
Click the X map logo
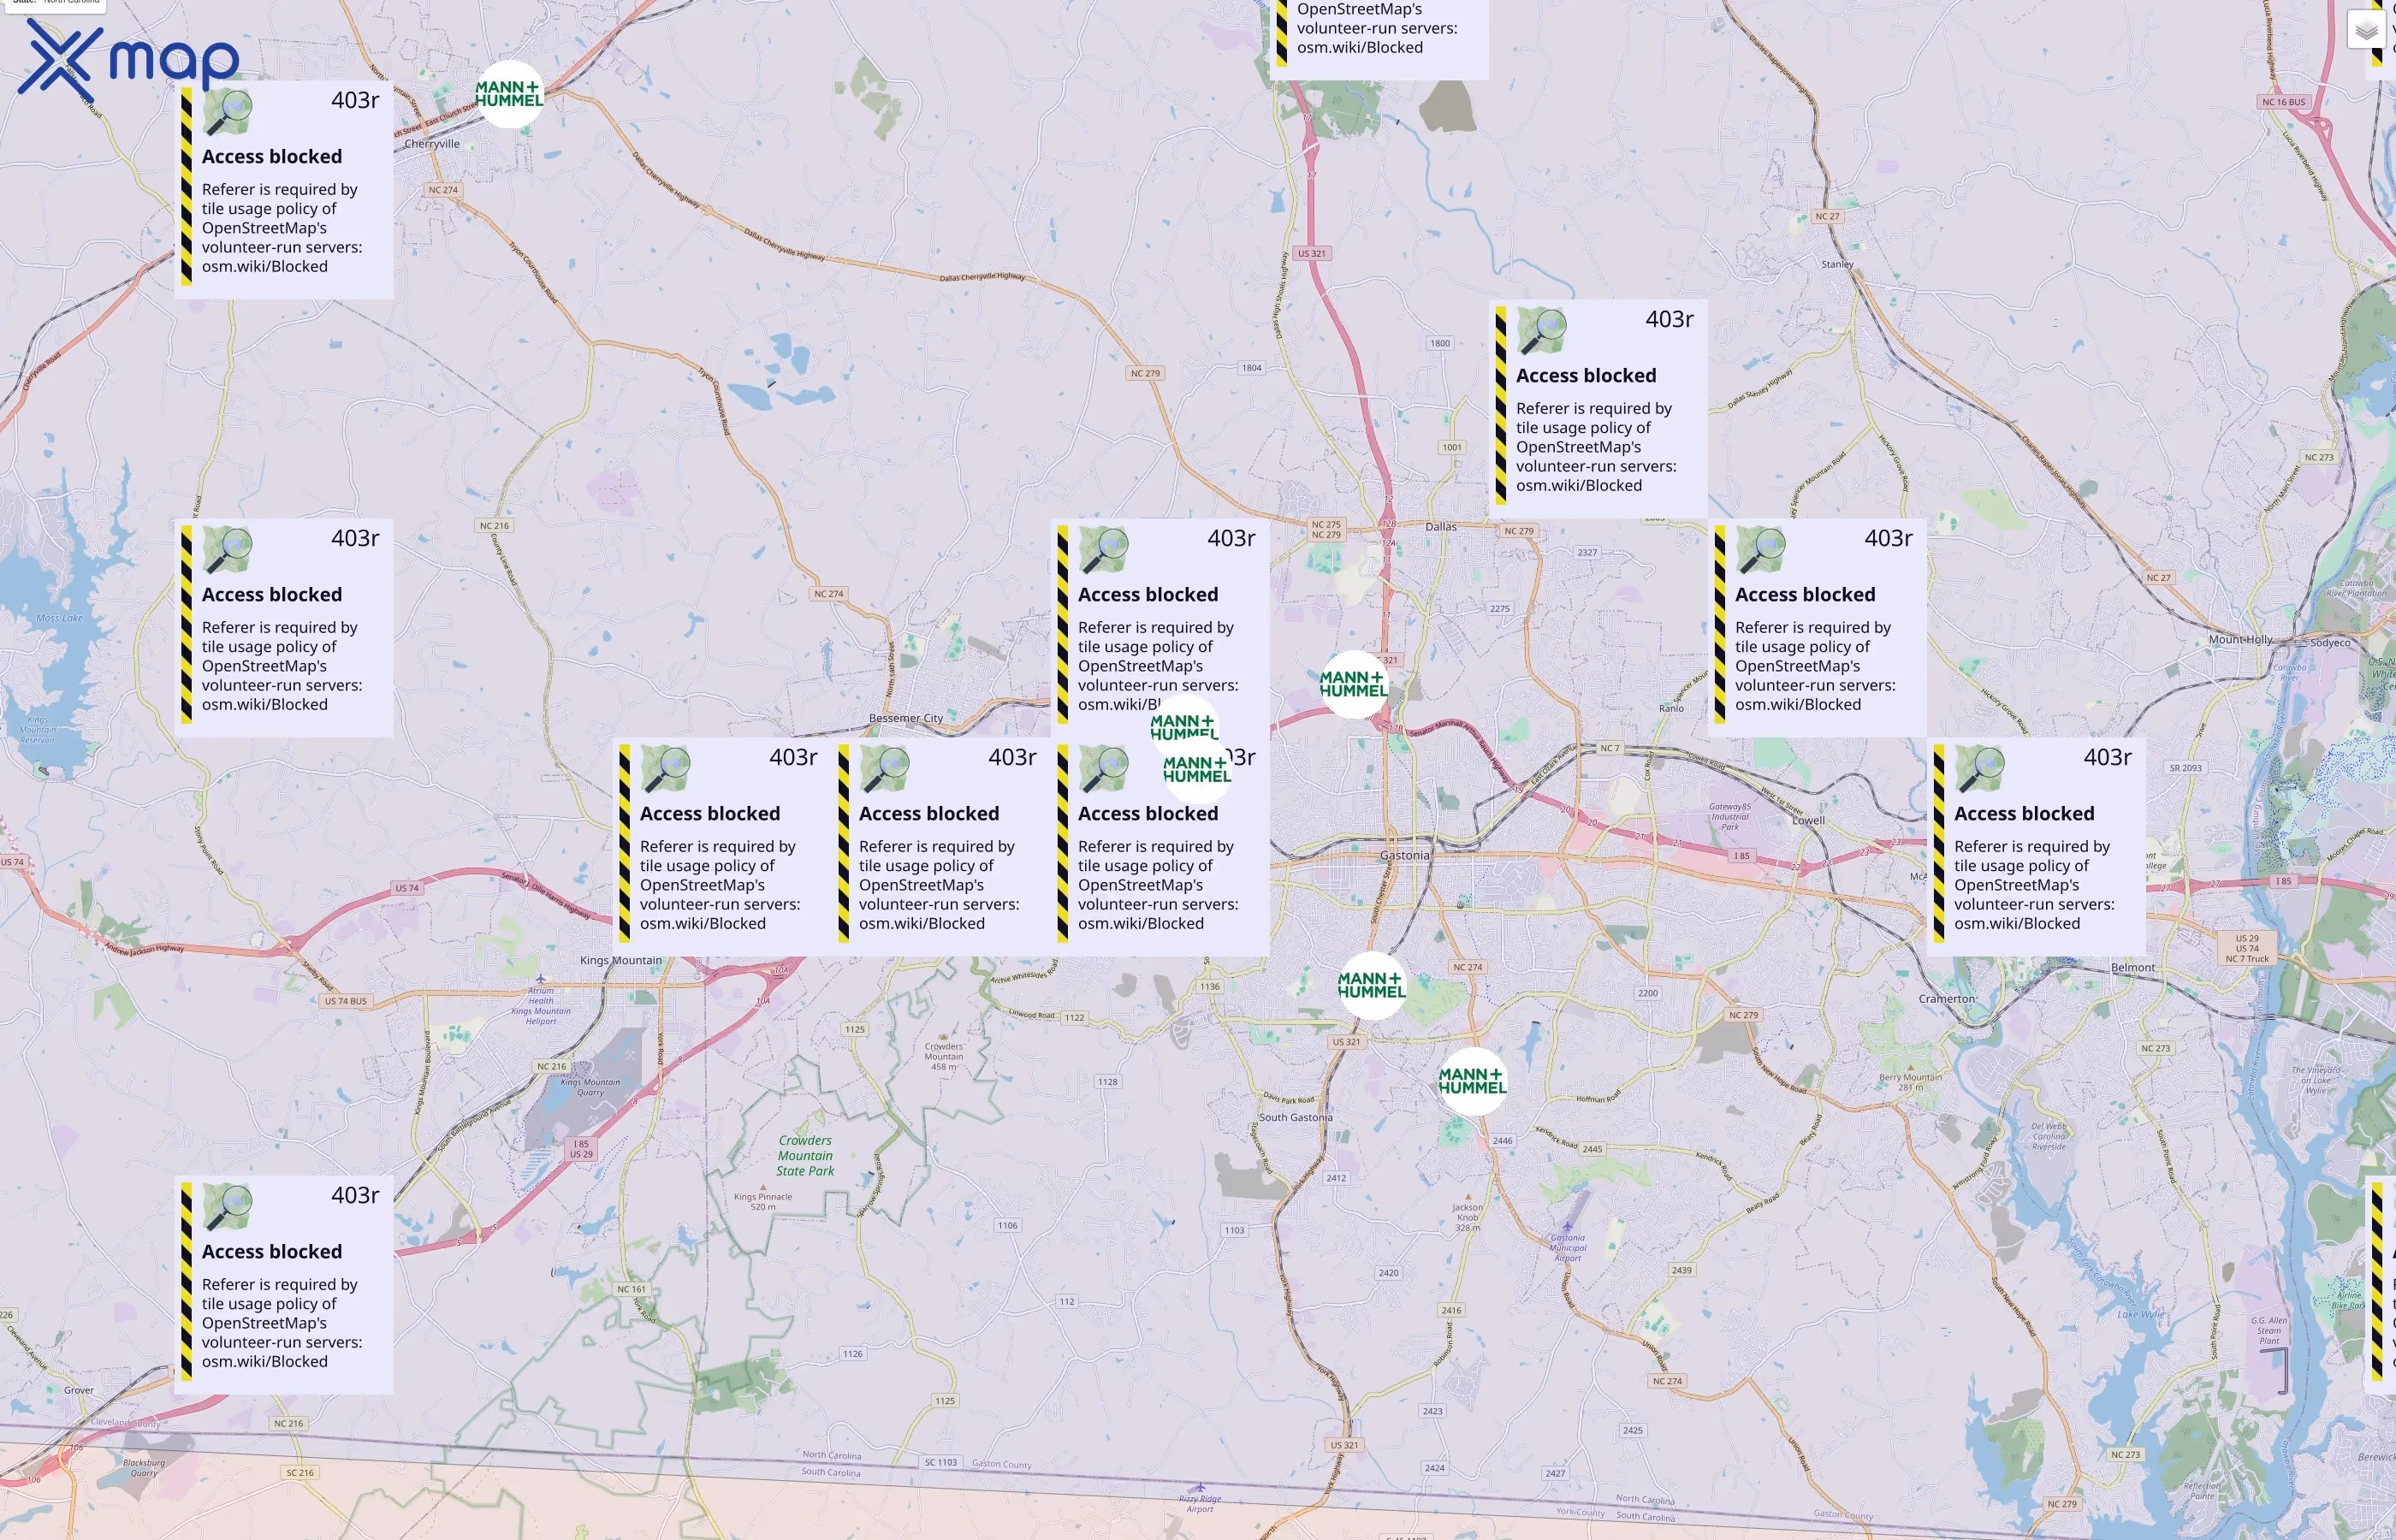click(x=129, y=60)
